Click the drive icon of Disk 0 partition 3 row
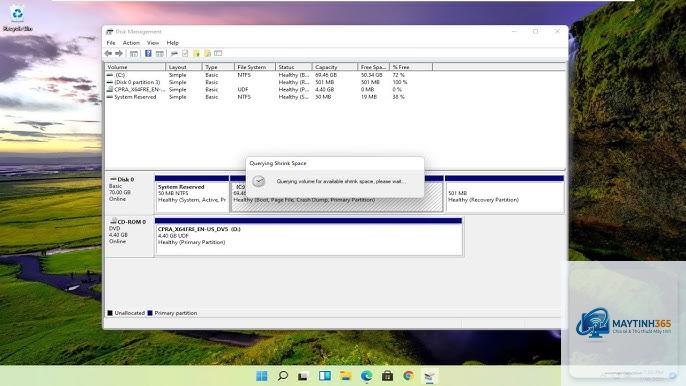Viewport: 686px width, 386px height. tap(110, 82)
